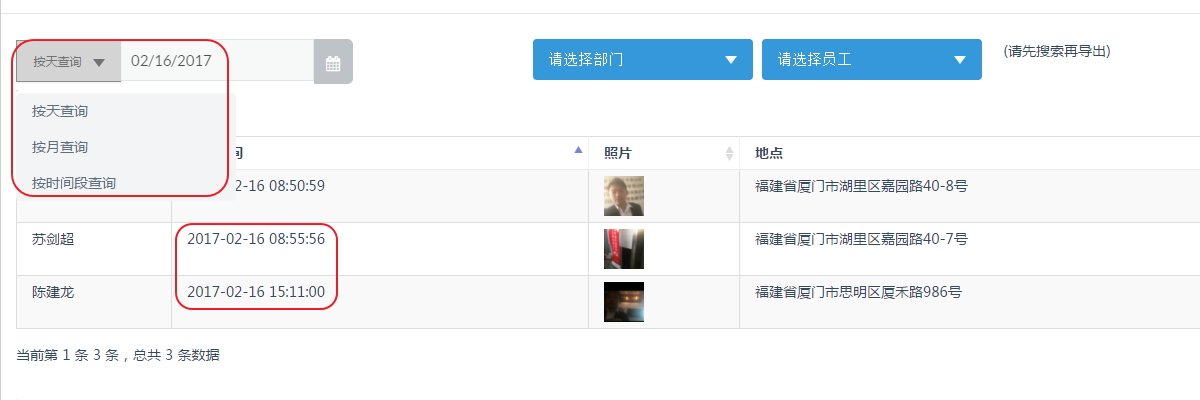Click the address 厦禾路986号 cell

(969, 302)
